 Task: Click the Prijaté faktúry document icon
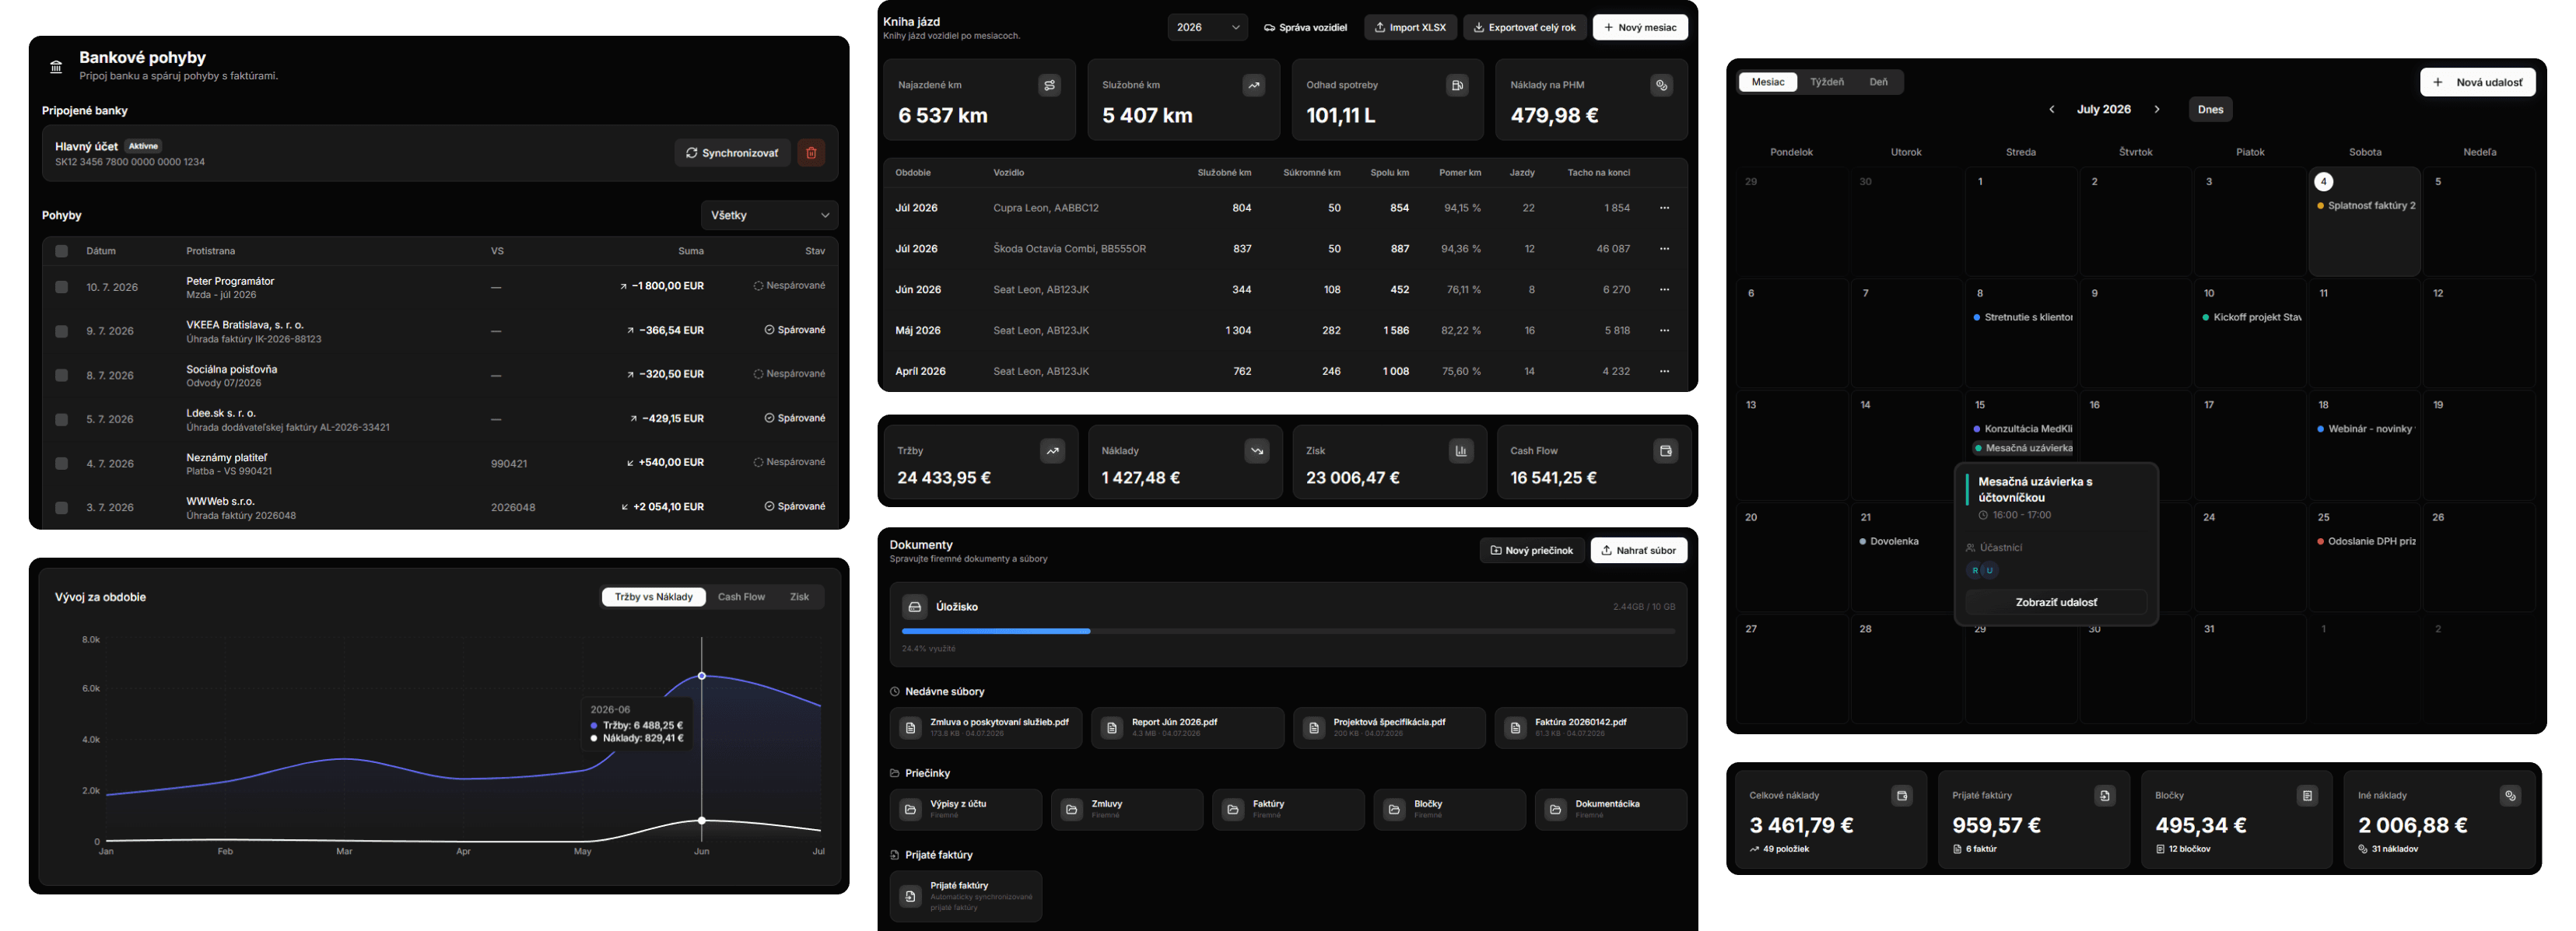2105,796
